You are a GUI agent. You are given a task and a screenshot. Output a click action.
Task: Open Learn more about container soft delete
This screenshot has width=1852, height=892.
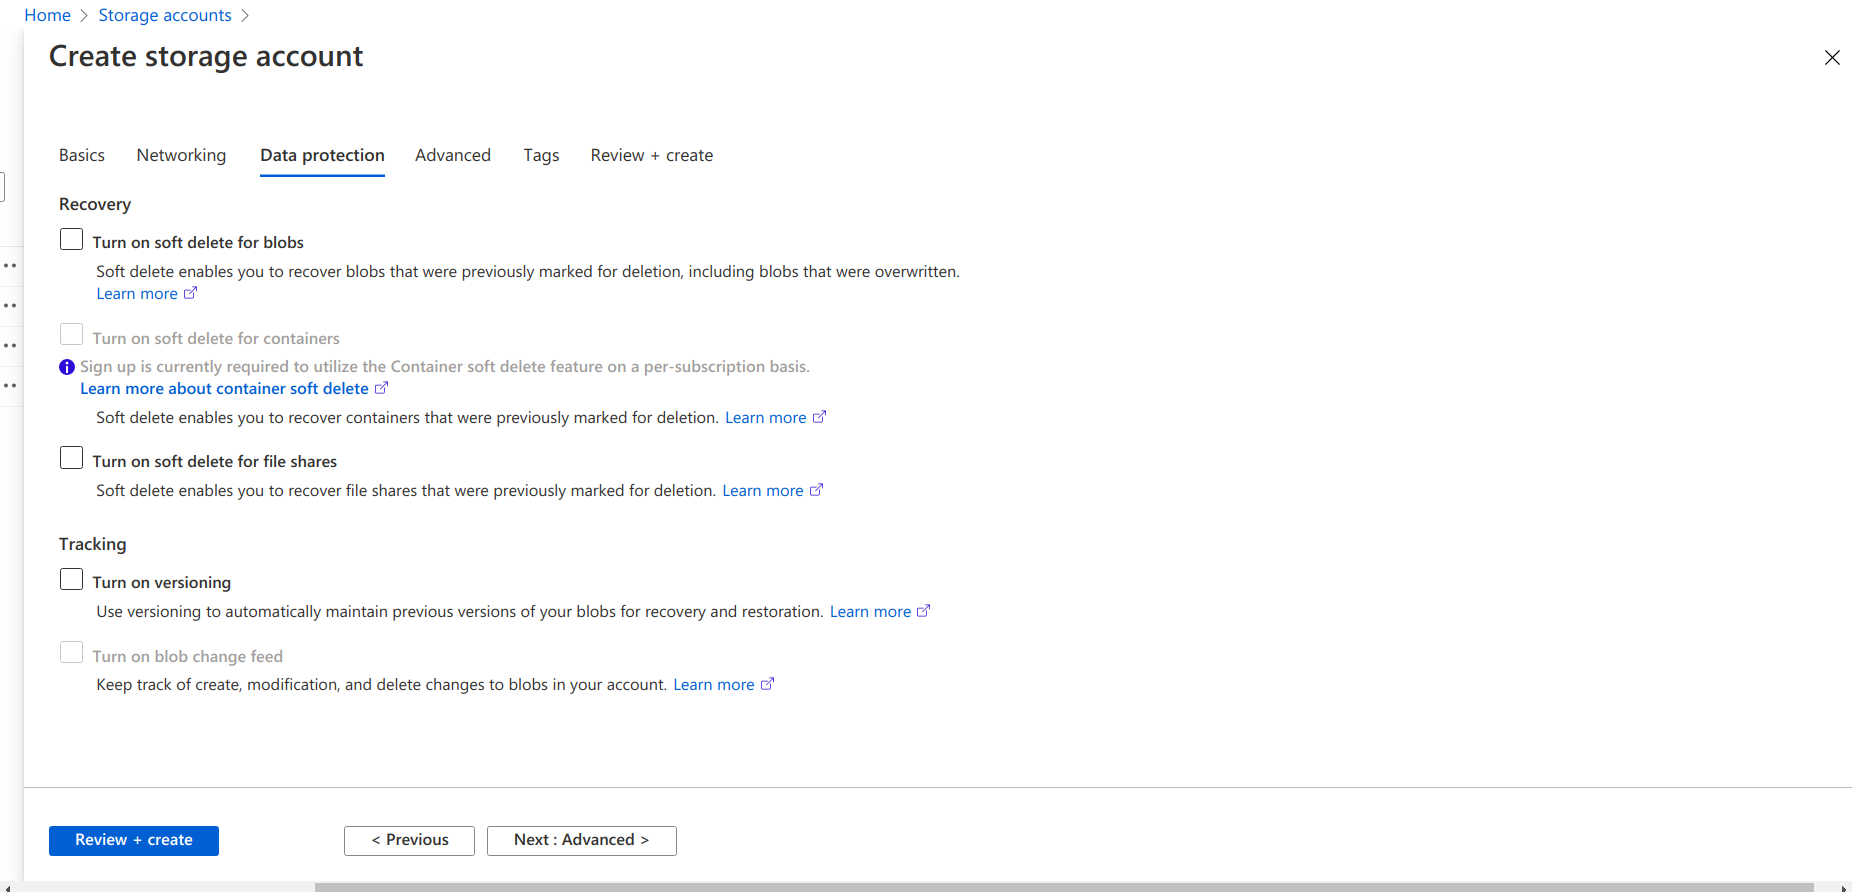(224, 388)
